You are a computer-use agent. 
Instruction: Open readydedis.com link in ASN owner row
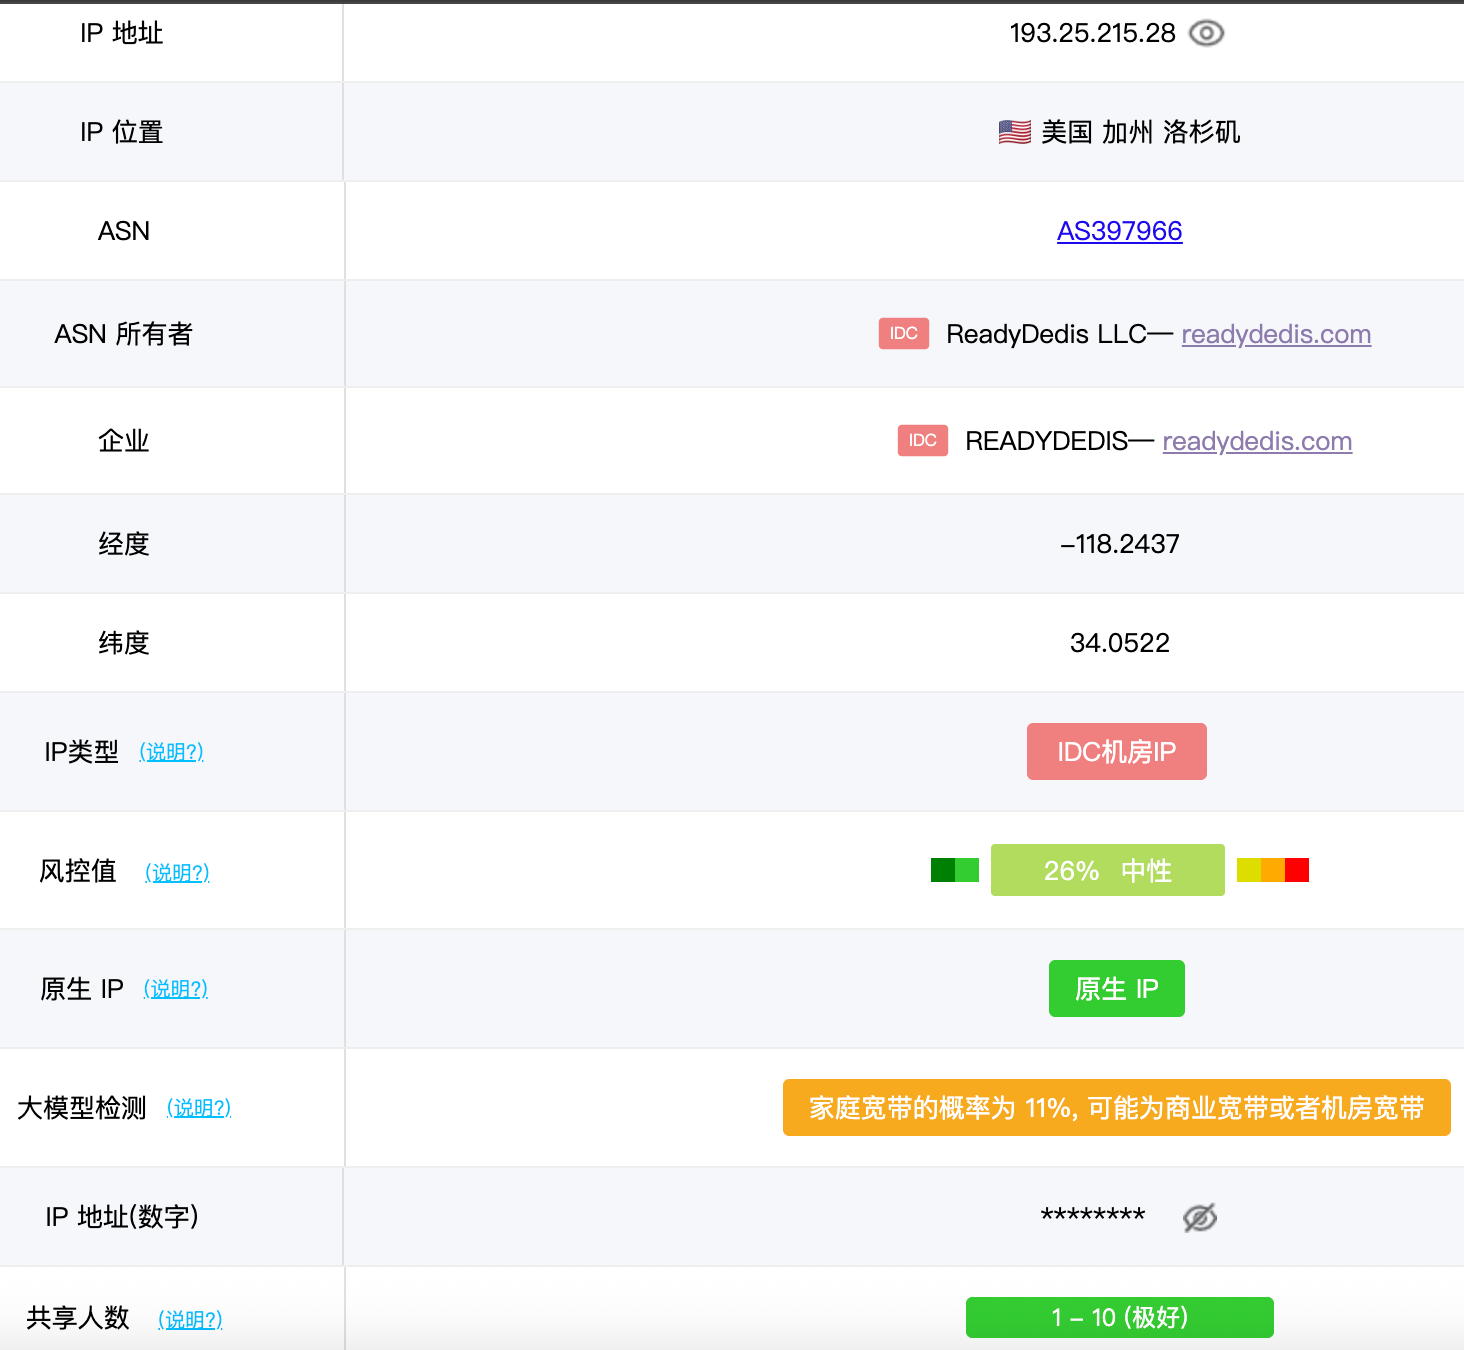point(1275,334)
